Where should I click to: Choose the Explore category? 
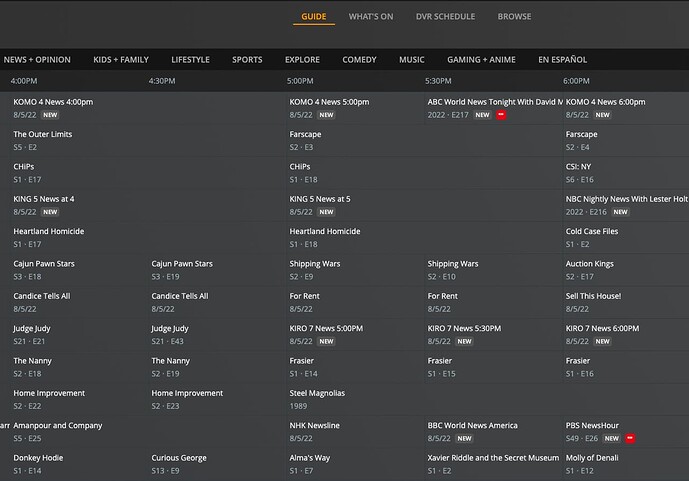(302, 60)
